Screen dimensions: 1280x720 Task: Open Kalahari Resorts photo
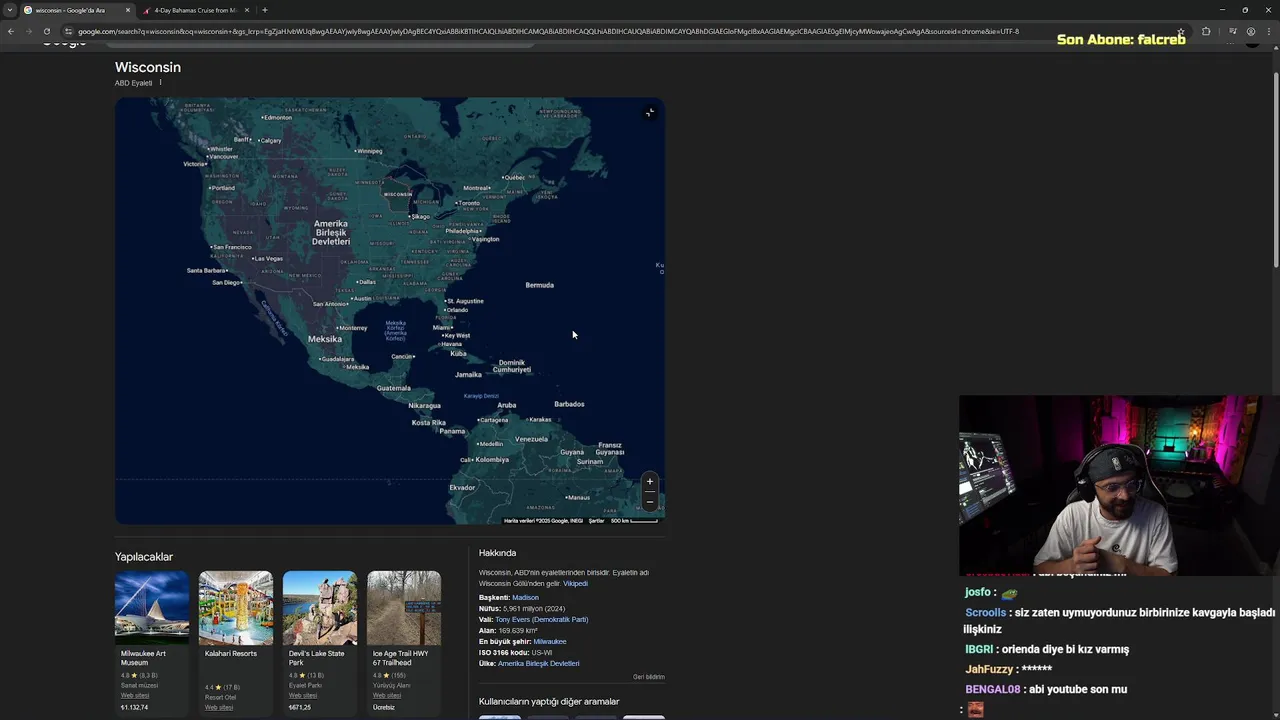tap(236, 608)
